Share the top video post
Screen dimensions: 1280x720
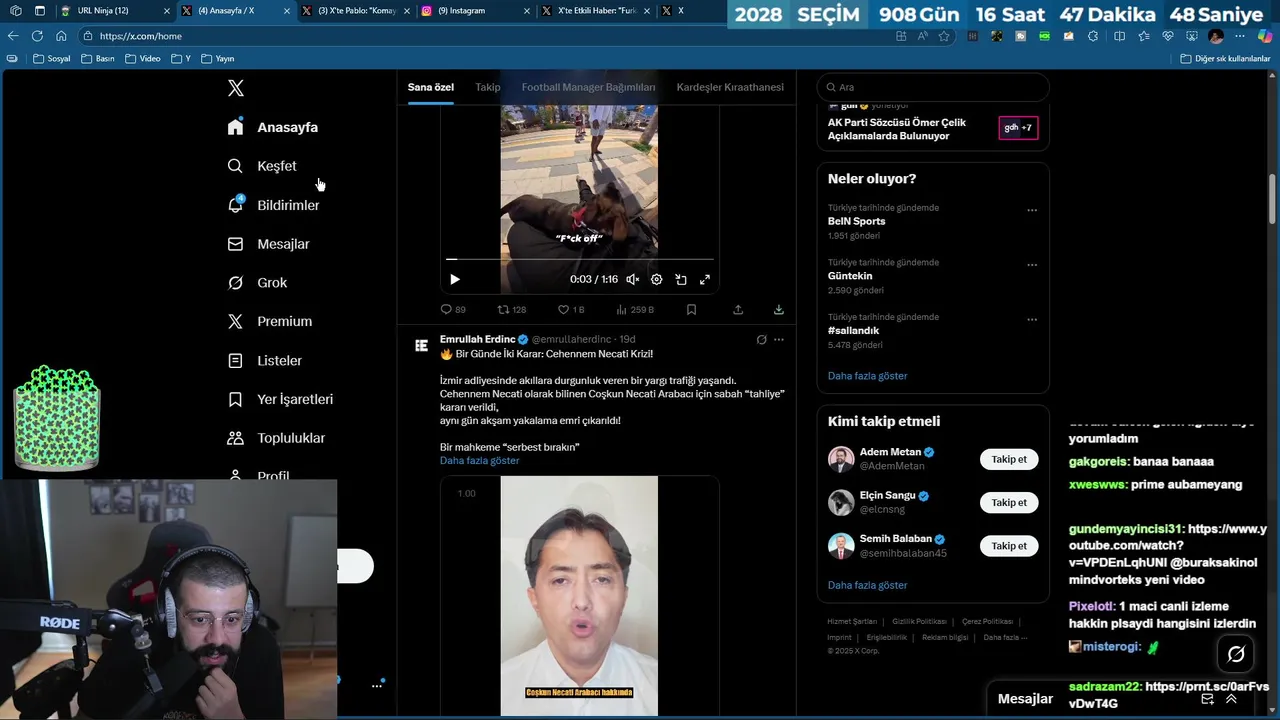tap(738, 310)
